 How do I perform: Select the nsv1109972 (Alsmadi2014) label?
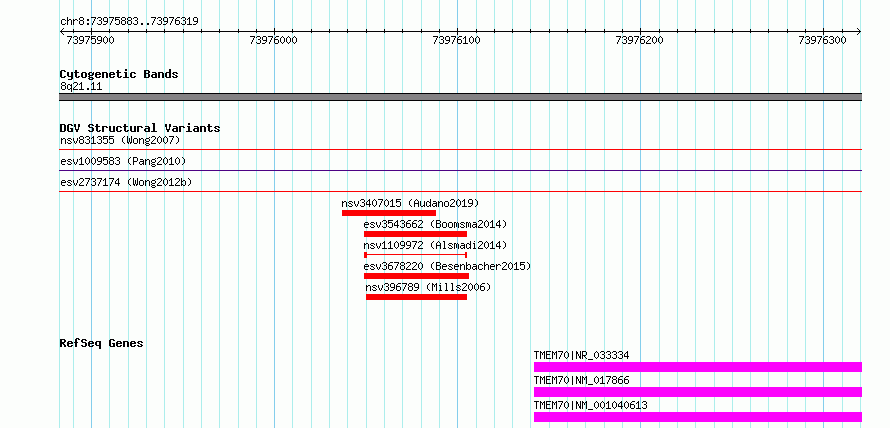(x=435, y=245)
